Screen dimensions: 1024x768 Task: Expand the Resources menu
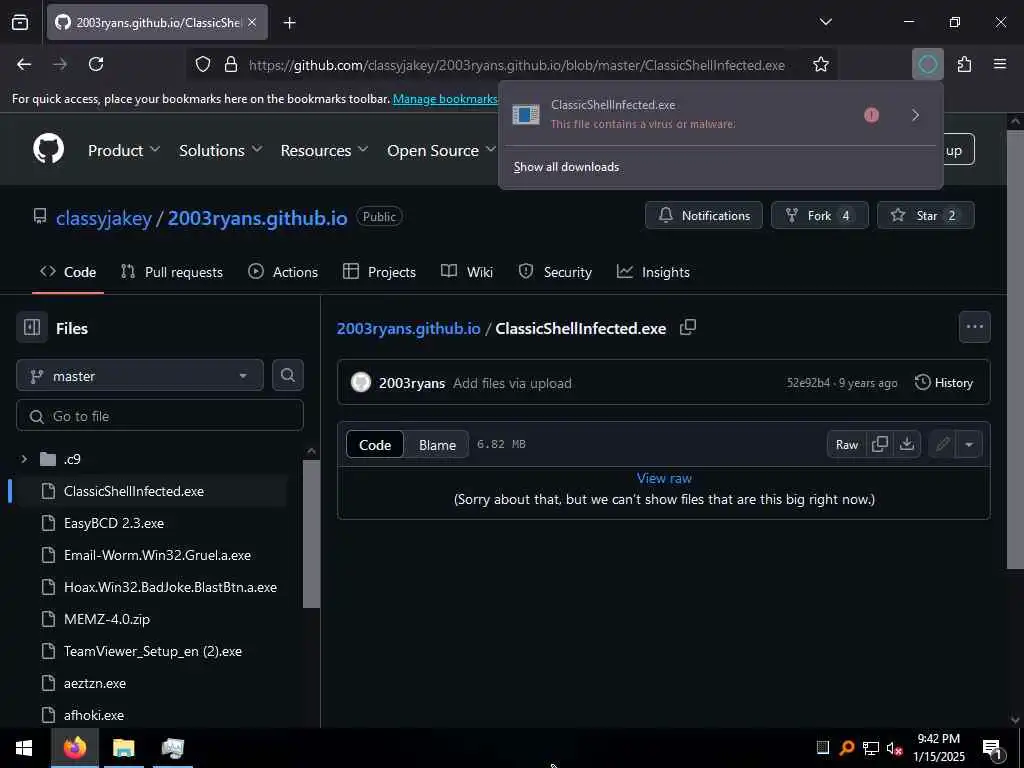pyautogui.click(x=325, y=150)
